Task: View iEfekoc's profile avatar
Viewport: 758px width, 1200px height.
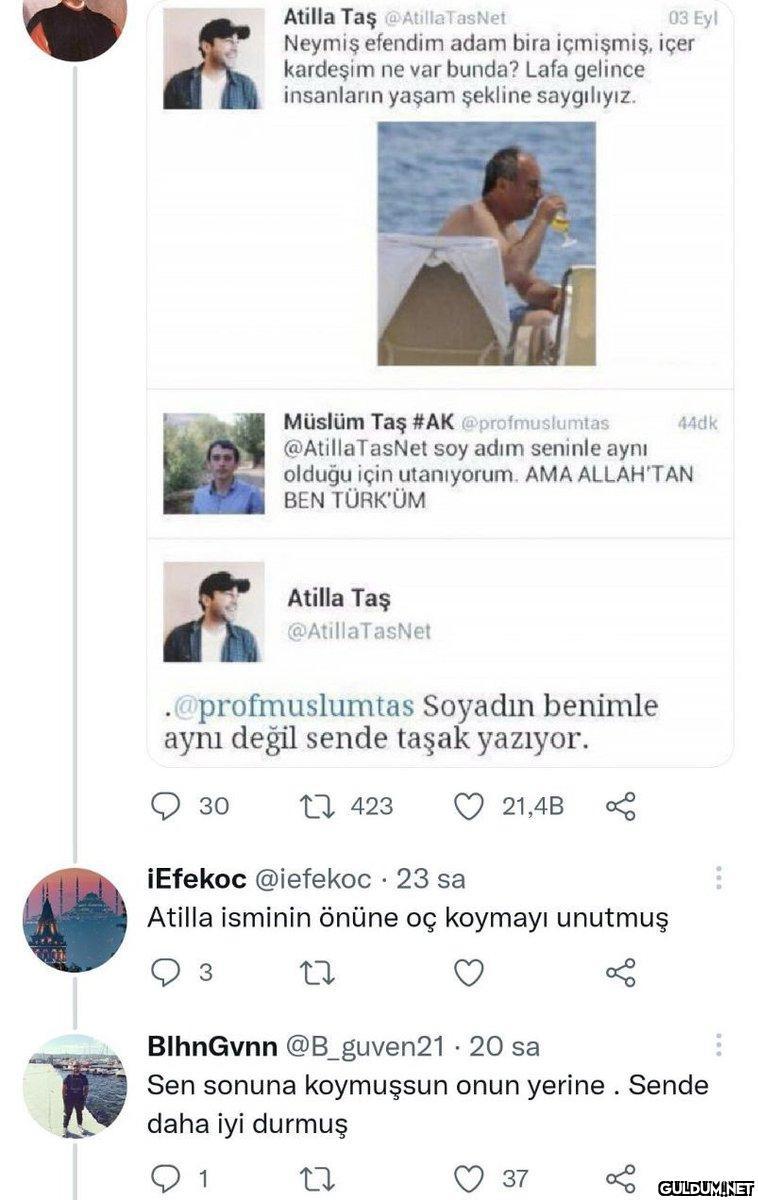Action: [74, 919]
